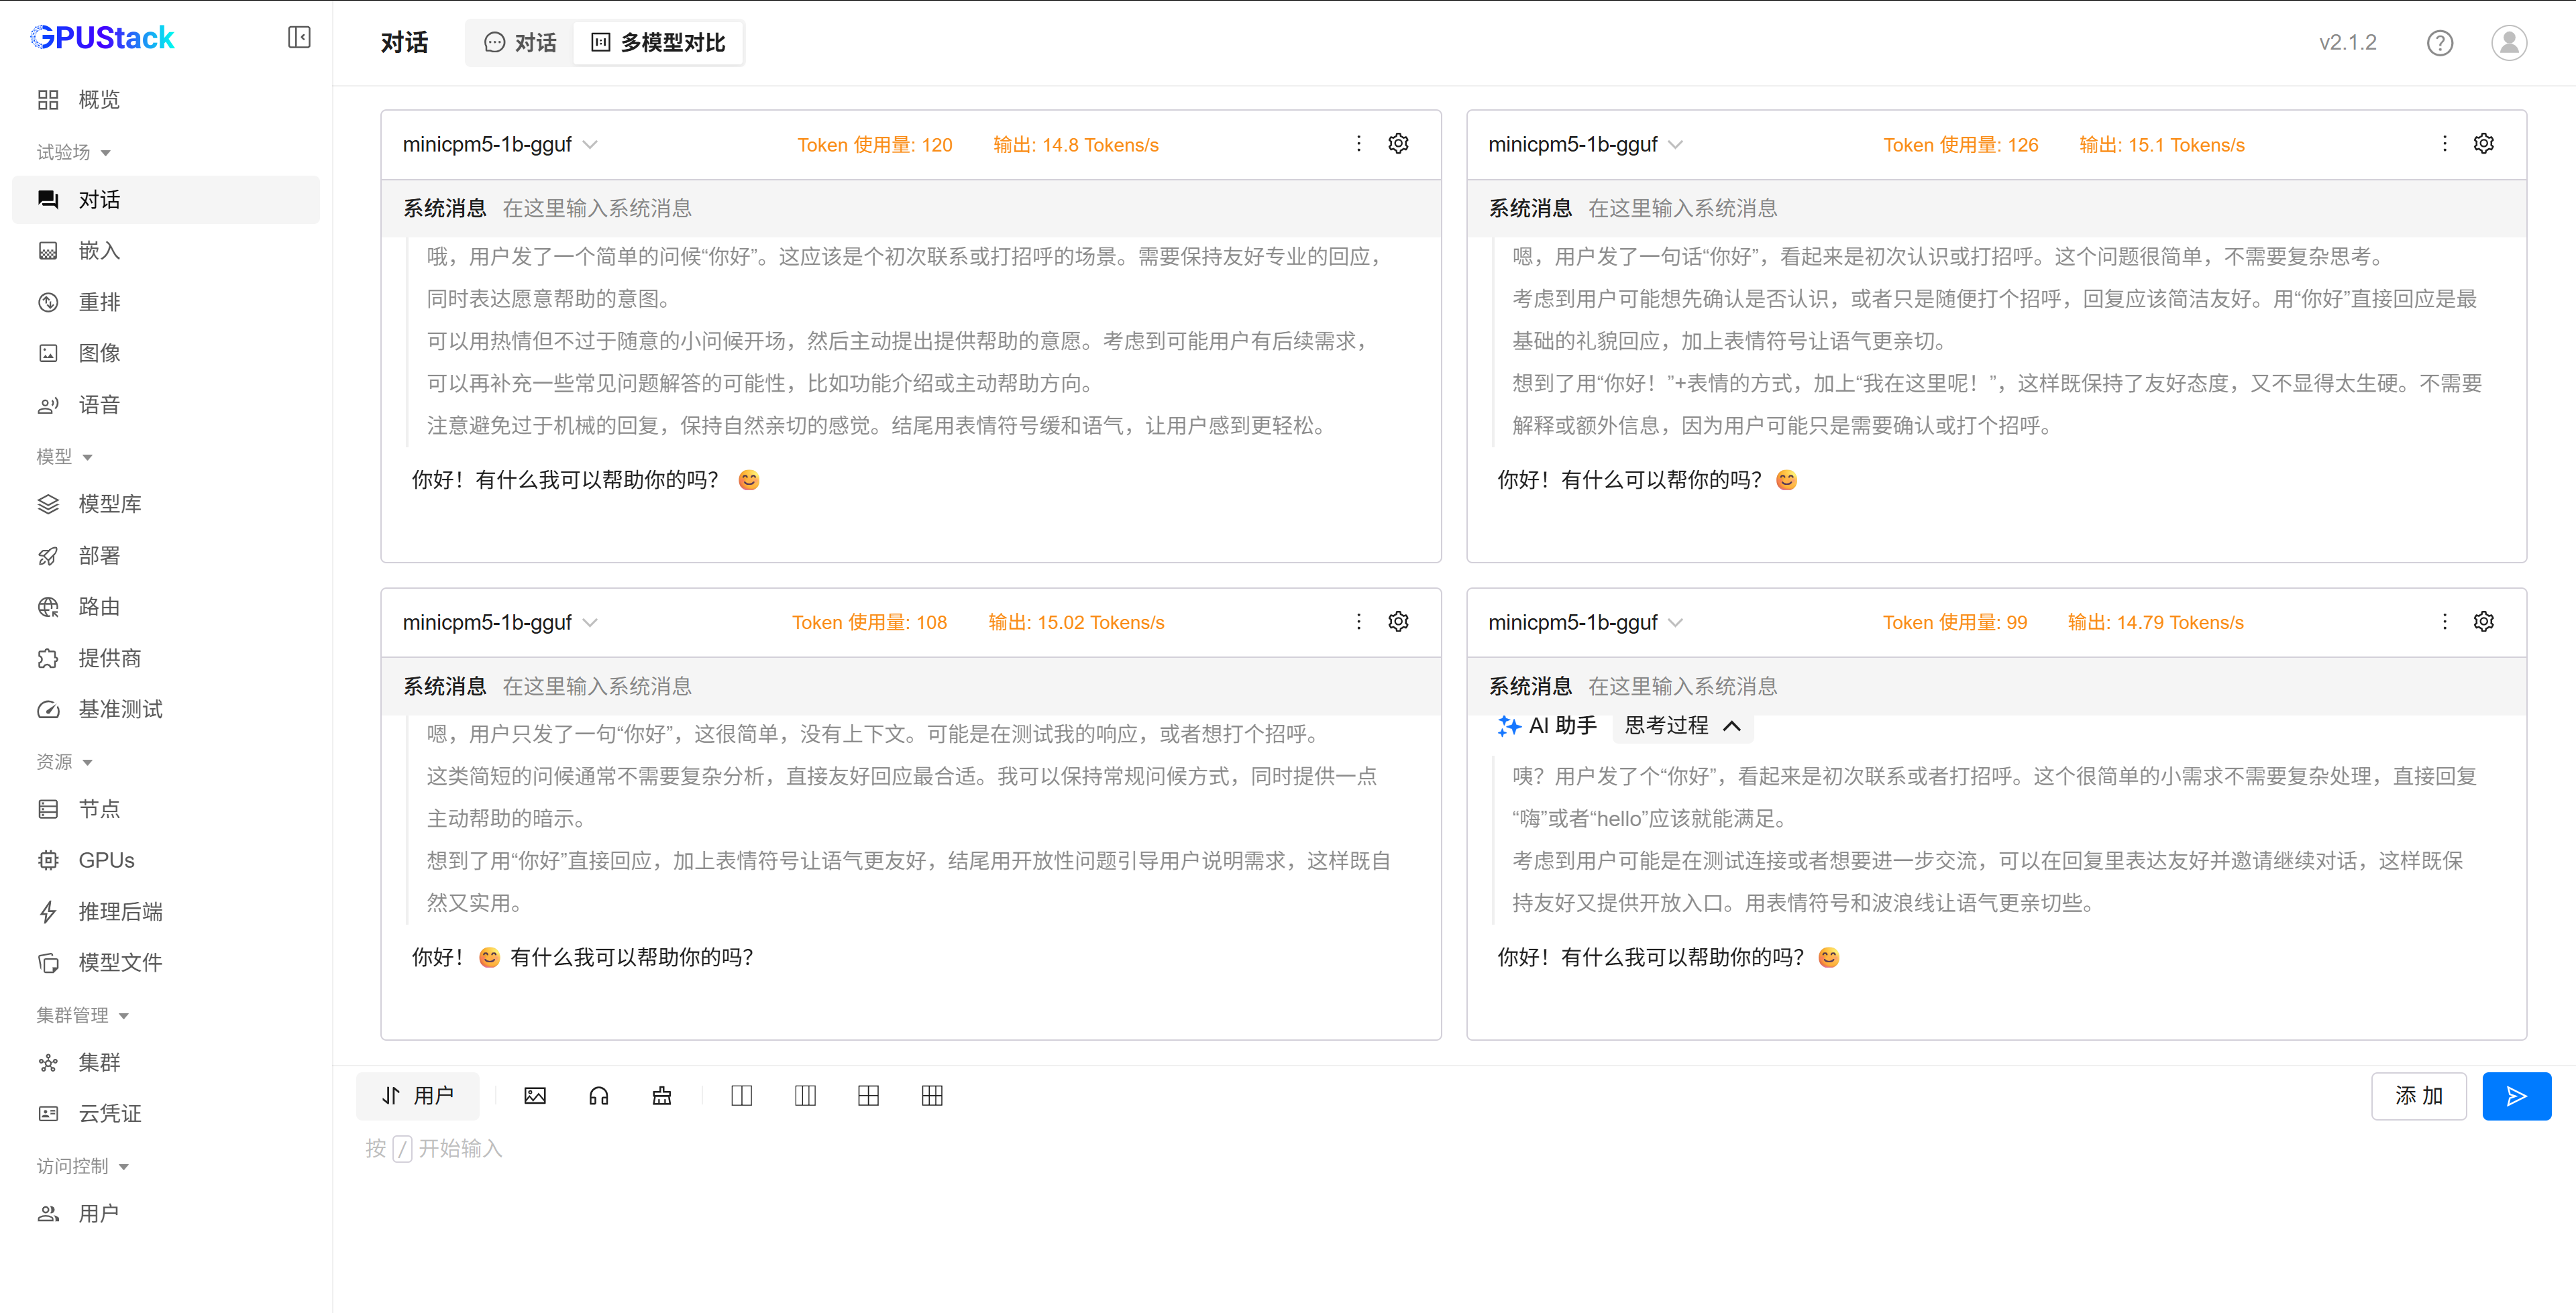Open 重排 in the sidebar
This screenshot has height=1313, width=2576.
click(166, 302)
